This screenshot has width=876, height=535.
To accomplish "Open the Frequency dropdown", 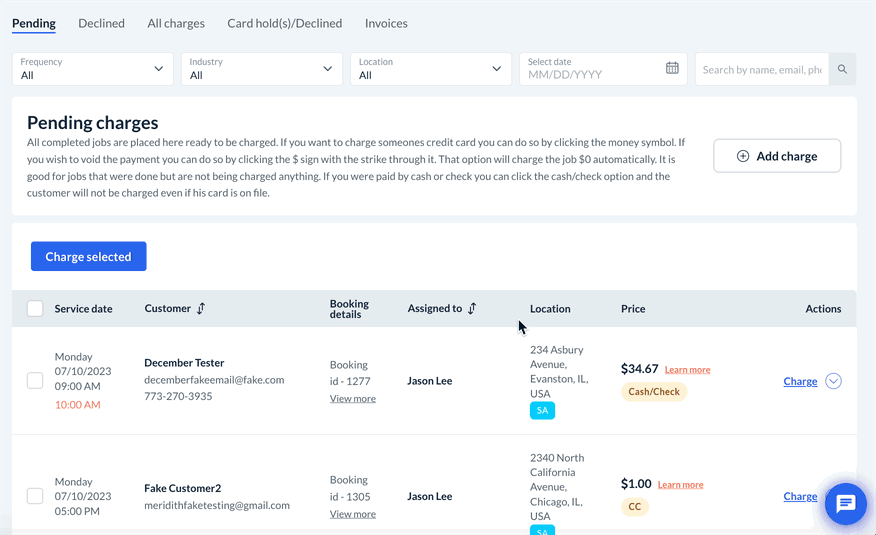I will click(92, 69).
